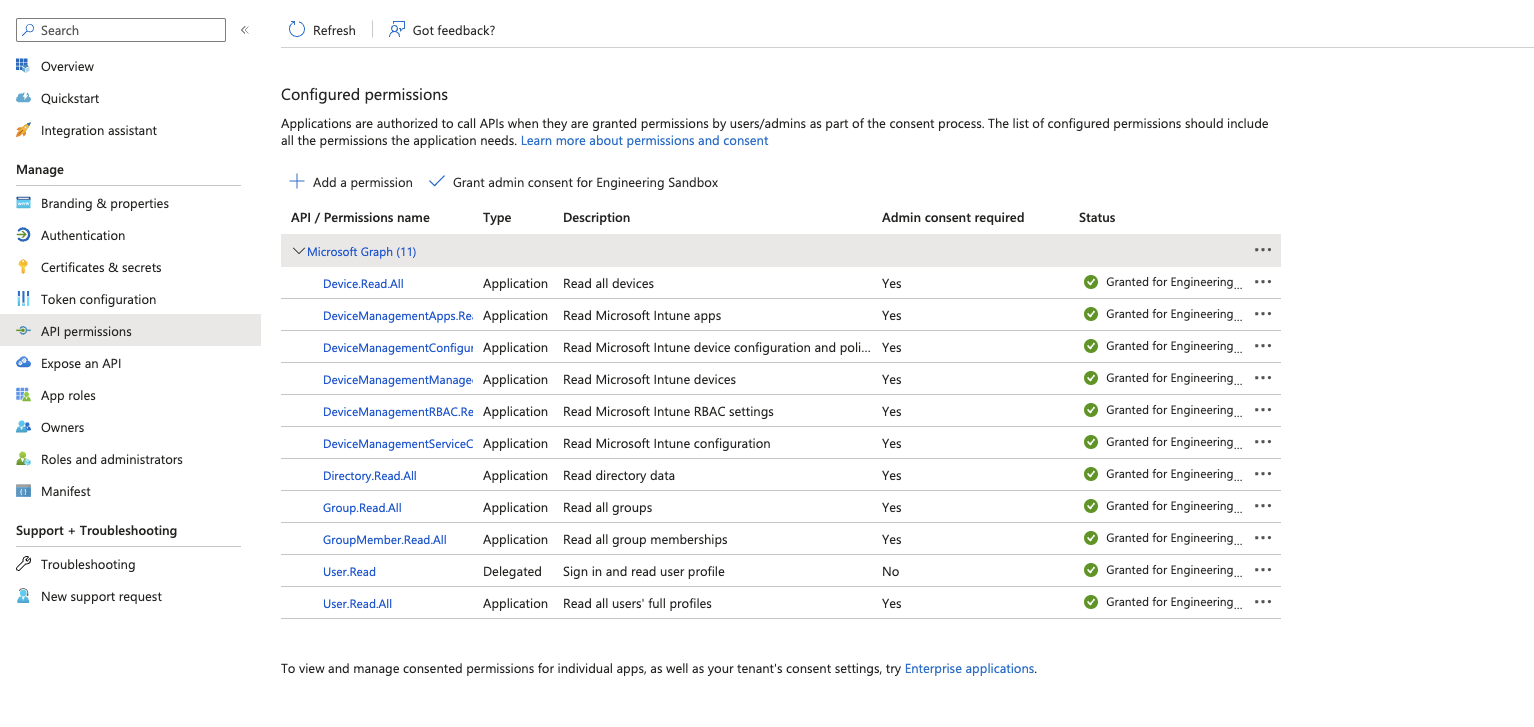Viewport: 1534px width, 727px height.
Task: Click the Branding & properties icon
Action: (23, 203)
